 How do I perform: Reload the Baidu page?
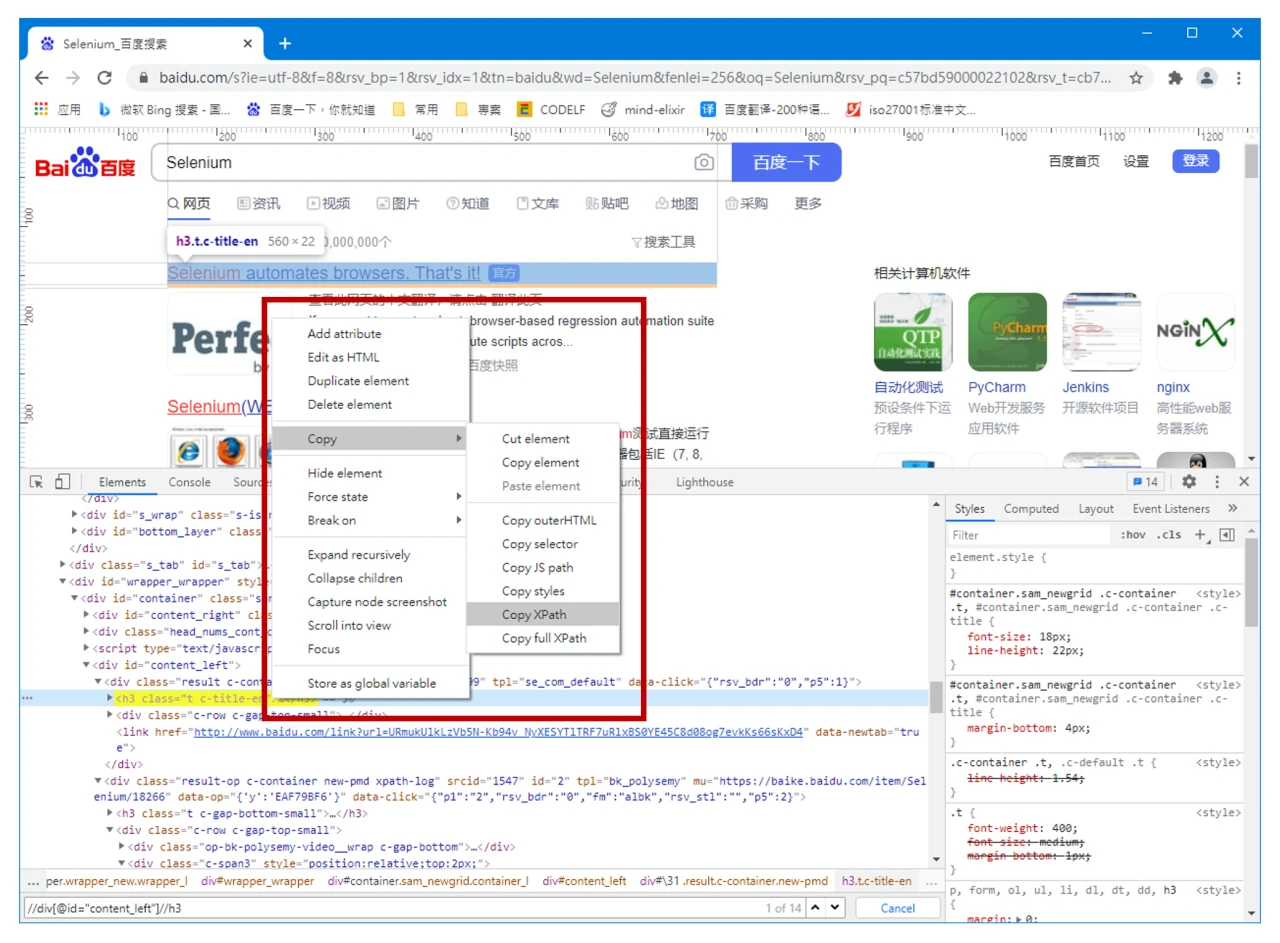pyautogui.click(x=104, y=77)
